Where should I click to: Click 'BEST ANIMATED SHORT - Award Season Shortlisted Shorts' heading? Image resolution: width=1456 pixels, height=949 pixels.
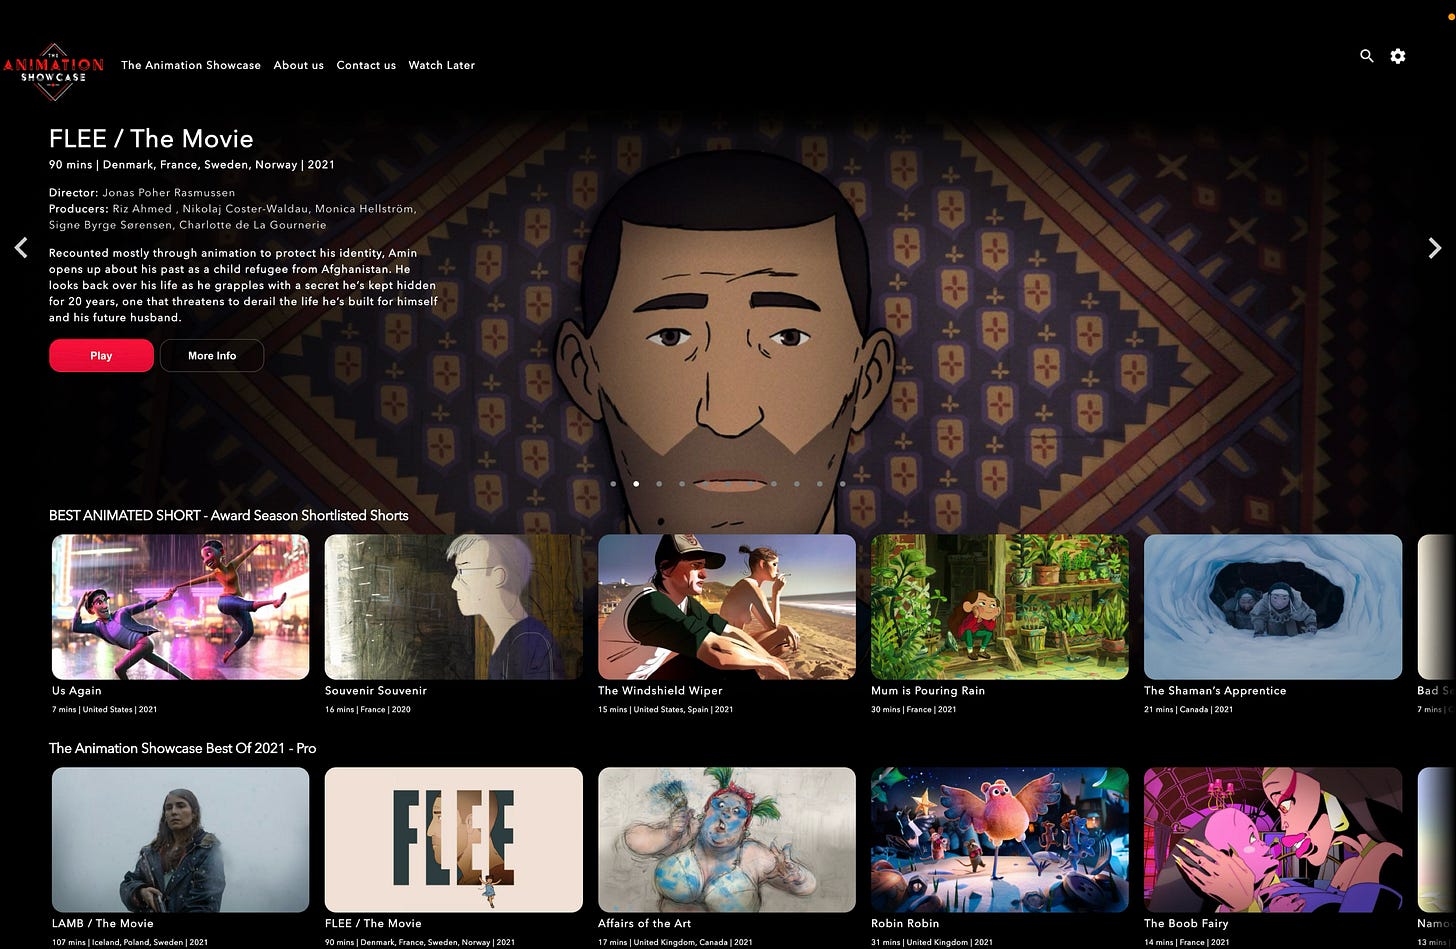229,516
